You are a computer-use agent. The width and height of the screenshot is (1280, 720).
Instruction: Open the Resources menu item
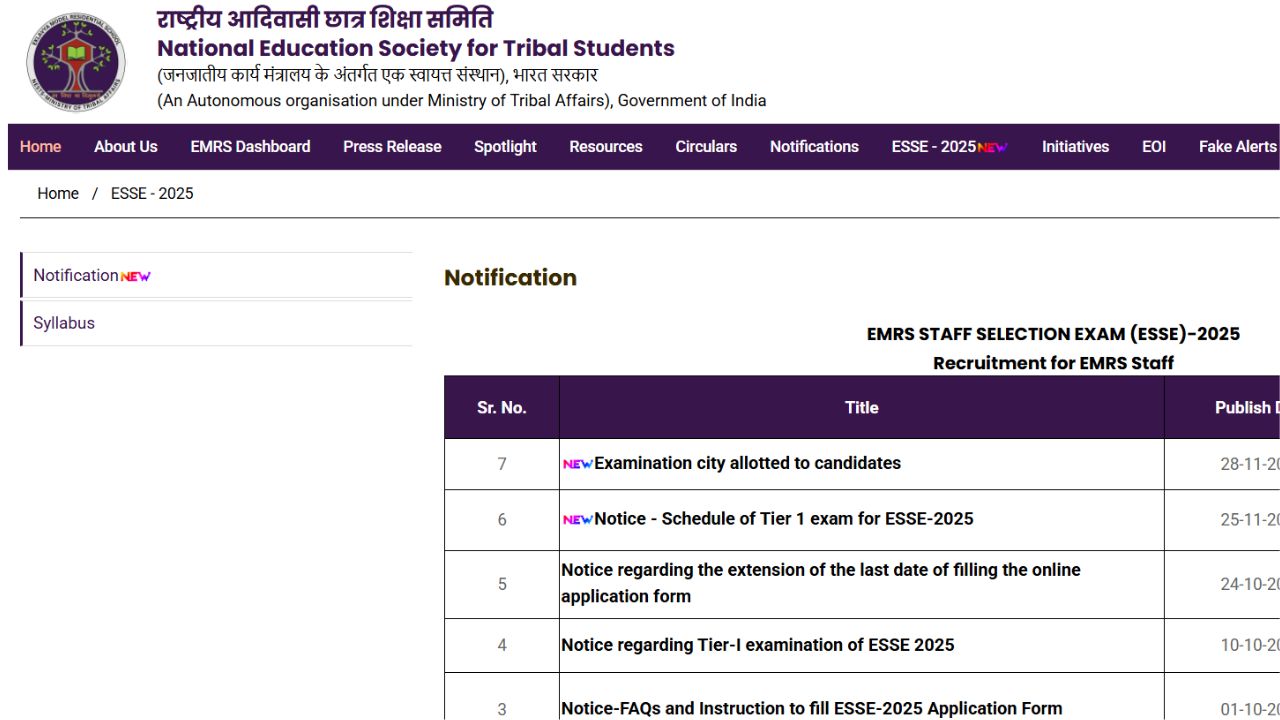[605, 146]
